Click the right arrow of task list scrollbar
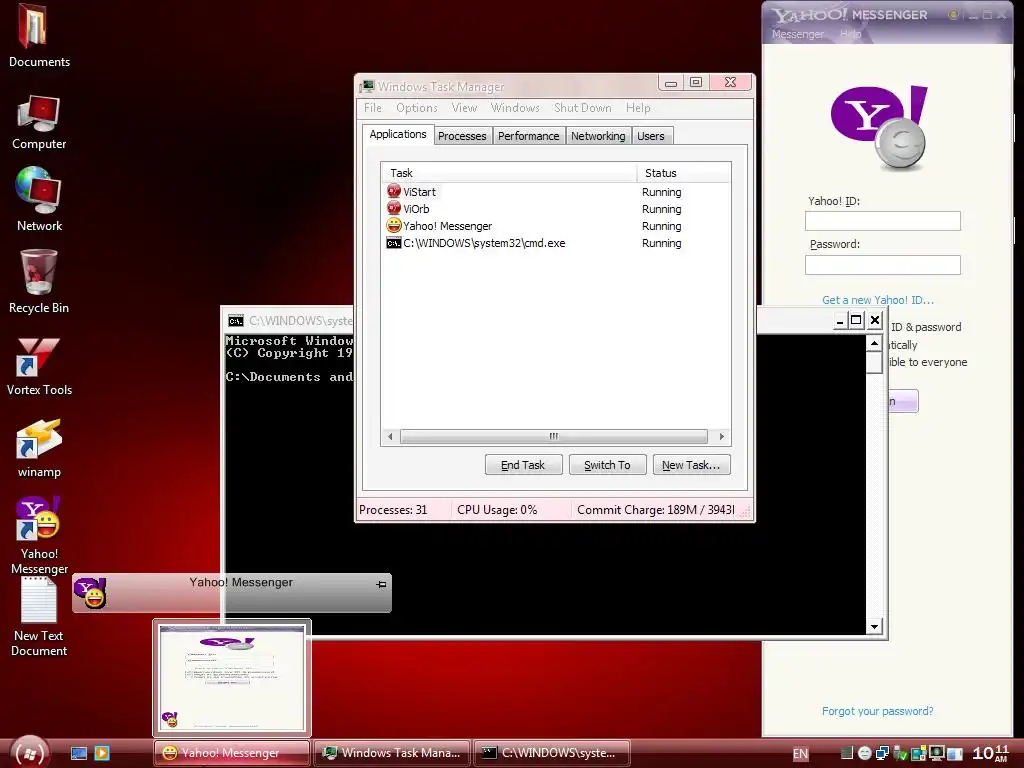The width and height of the screenshot is (1024, 768). (x=721, y=436)
